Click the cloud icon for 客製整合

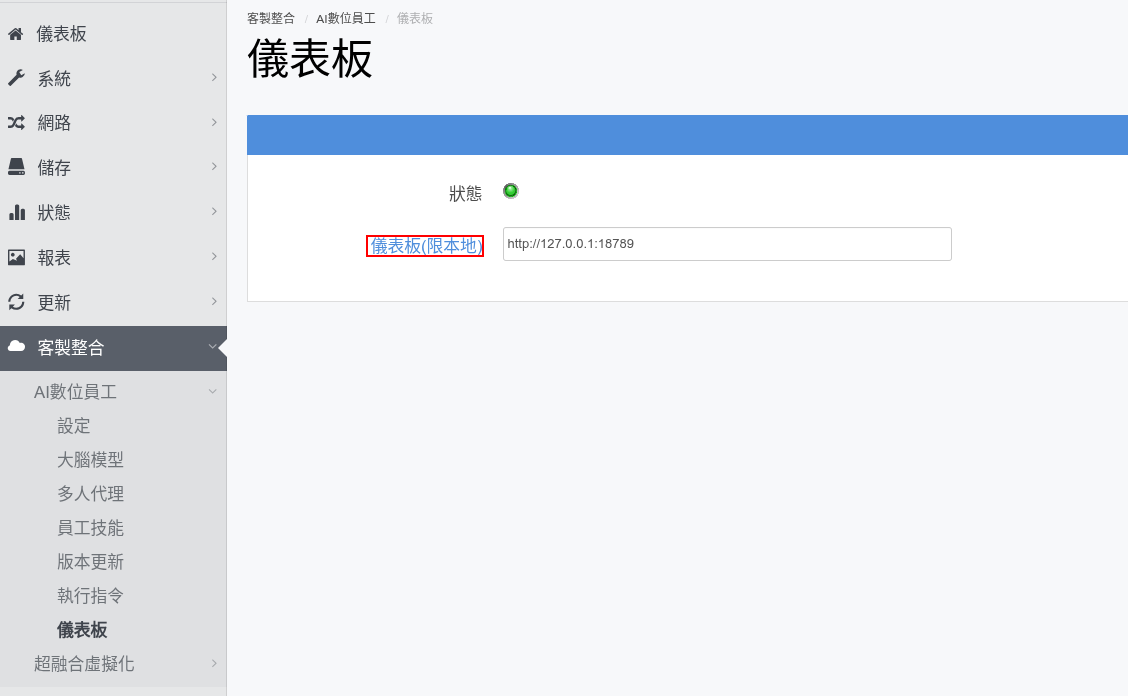[16, 346]
